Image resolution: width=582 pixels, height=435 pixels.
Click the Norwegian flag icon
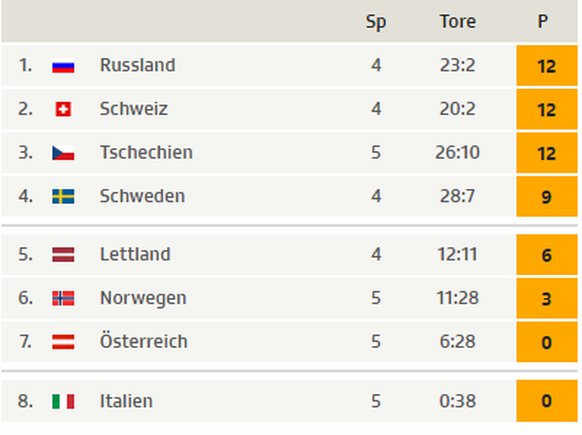tap(63, 298)
